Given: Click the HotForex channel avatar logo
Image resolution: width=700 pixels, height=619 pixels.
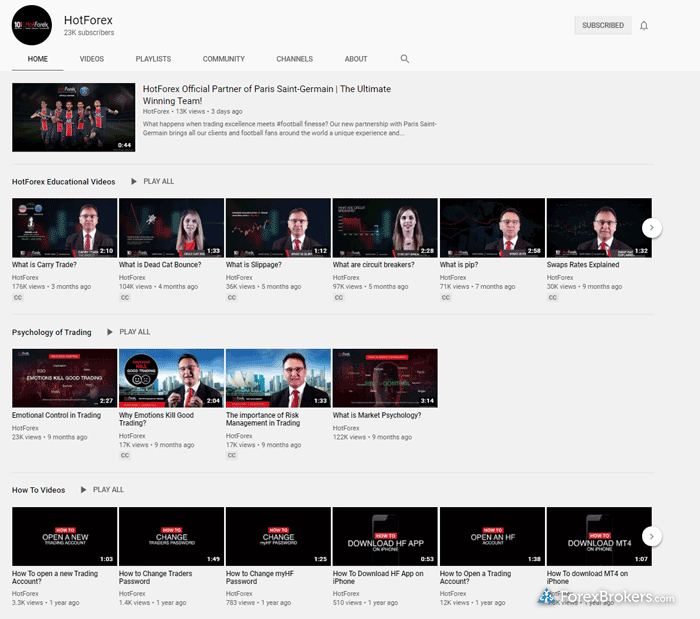Looking at the screenshot, I should 32,25.
